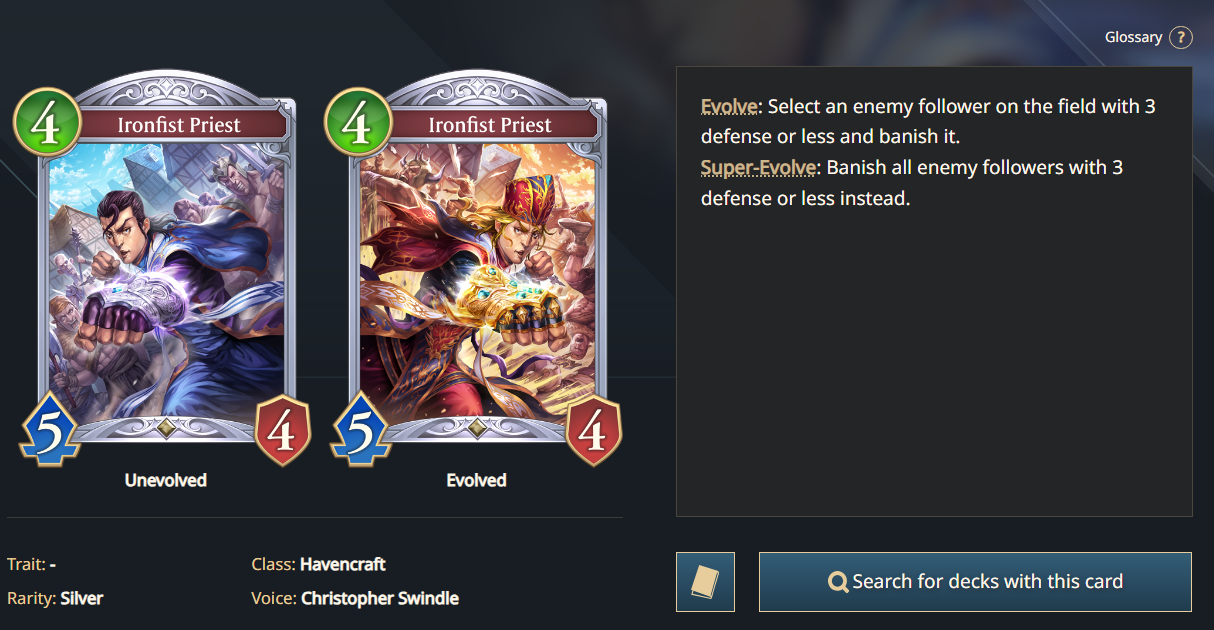Image resolution: width=1214 pixels, height=630 pixels.
Task: Click the Havencraft class value
Action: coord(343,564)
